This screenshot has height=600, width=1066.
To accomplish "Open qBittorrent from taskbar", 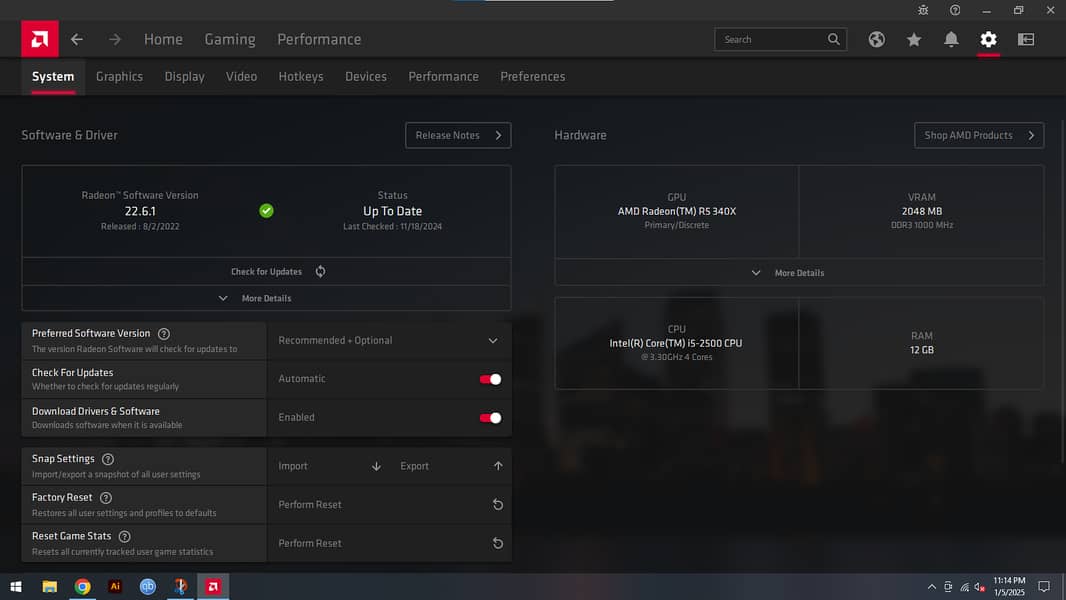I will [148, 586].
